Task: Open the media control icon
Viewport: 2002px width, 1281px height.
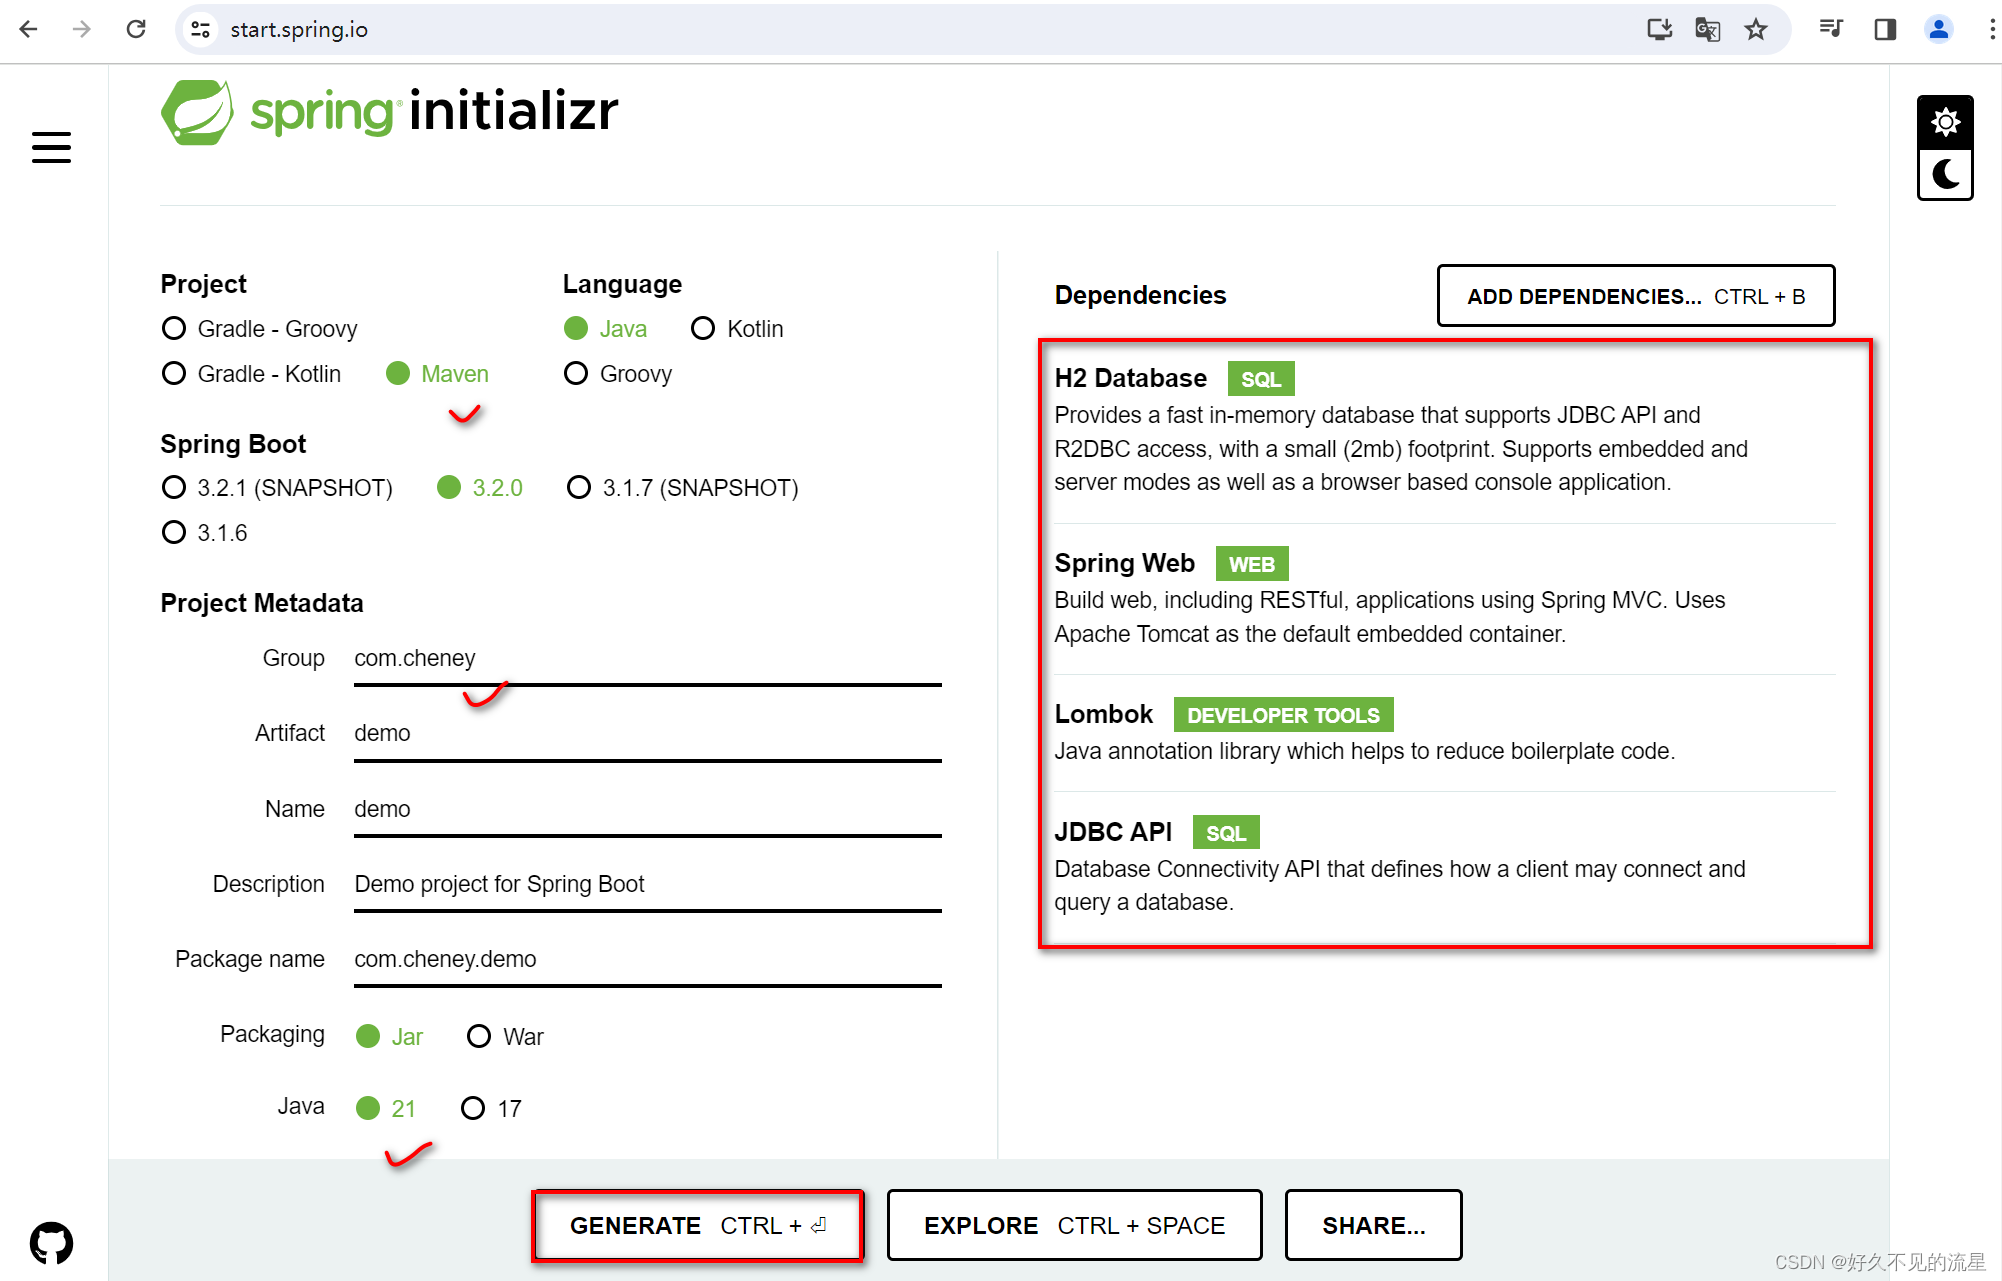Action: click(1832, 29)
